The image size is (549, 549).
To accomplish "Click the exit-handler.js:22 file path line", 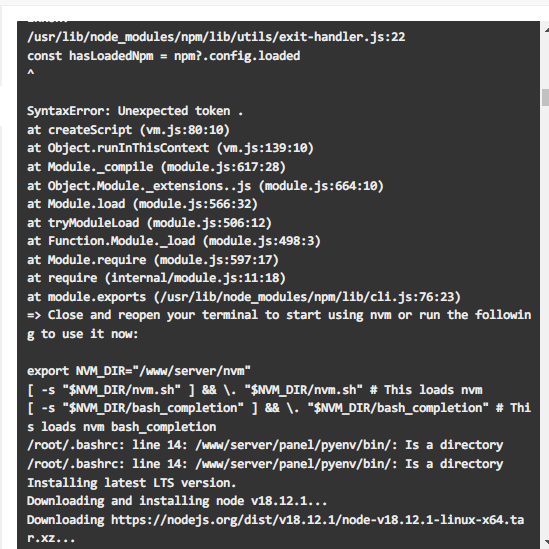I will [x=216, y=37].
